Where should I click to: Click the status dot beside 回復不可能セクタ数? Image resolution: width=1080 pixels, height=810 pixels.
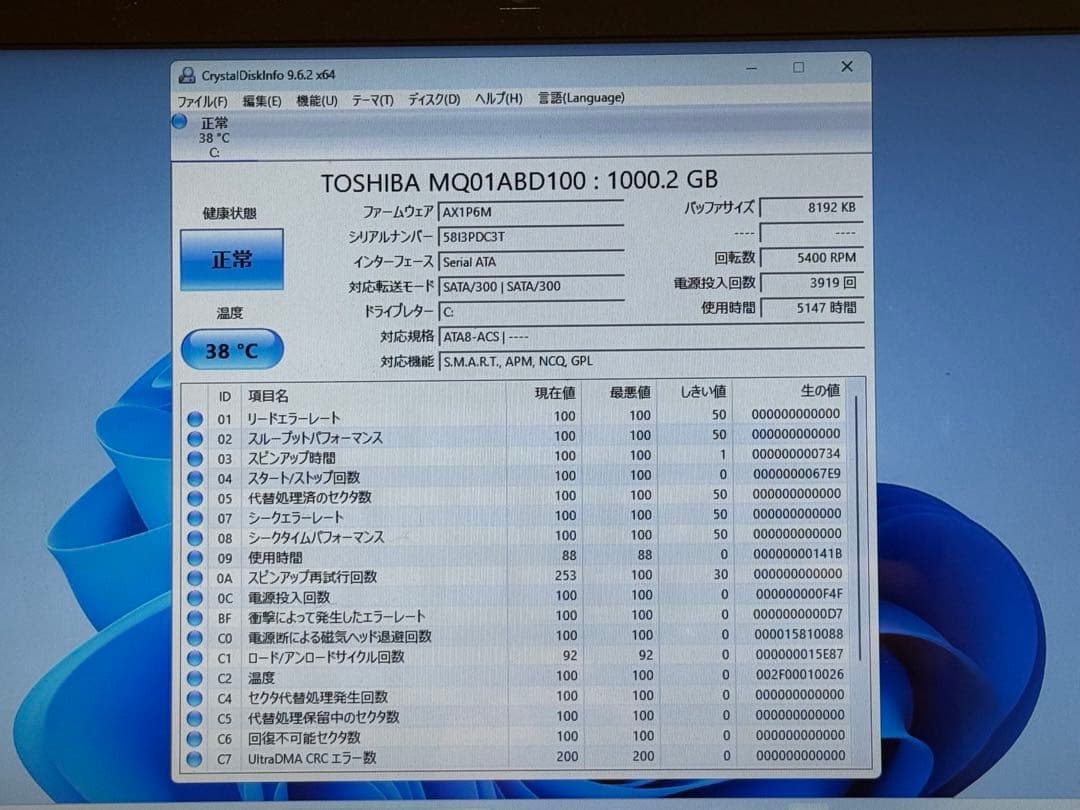194,737
